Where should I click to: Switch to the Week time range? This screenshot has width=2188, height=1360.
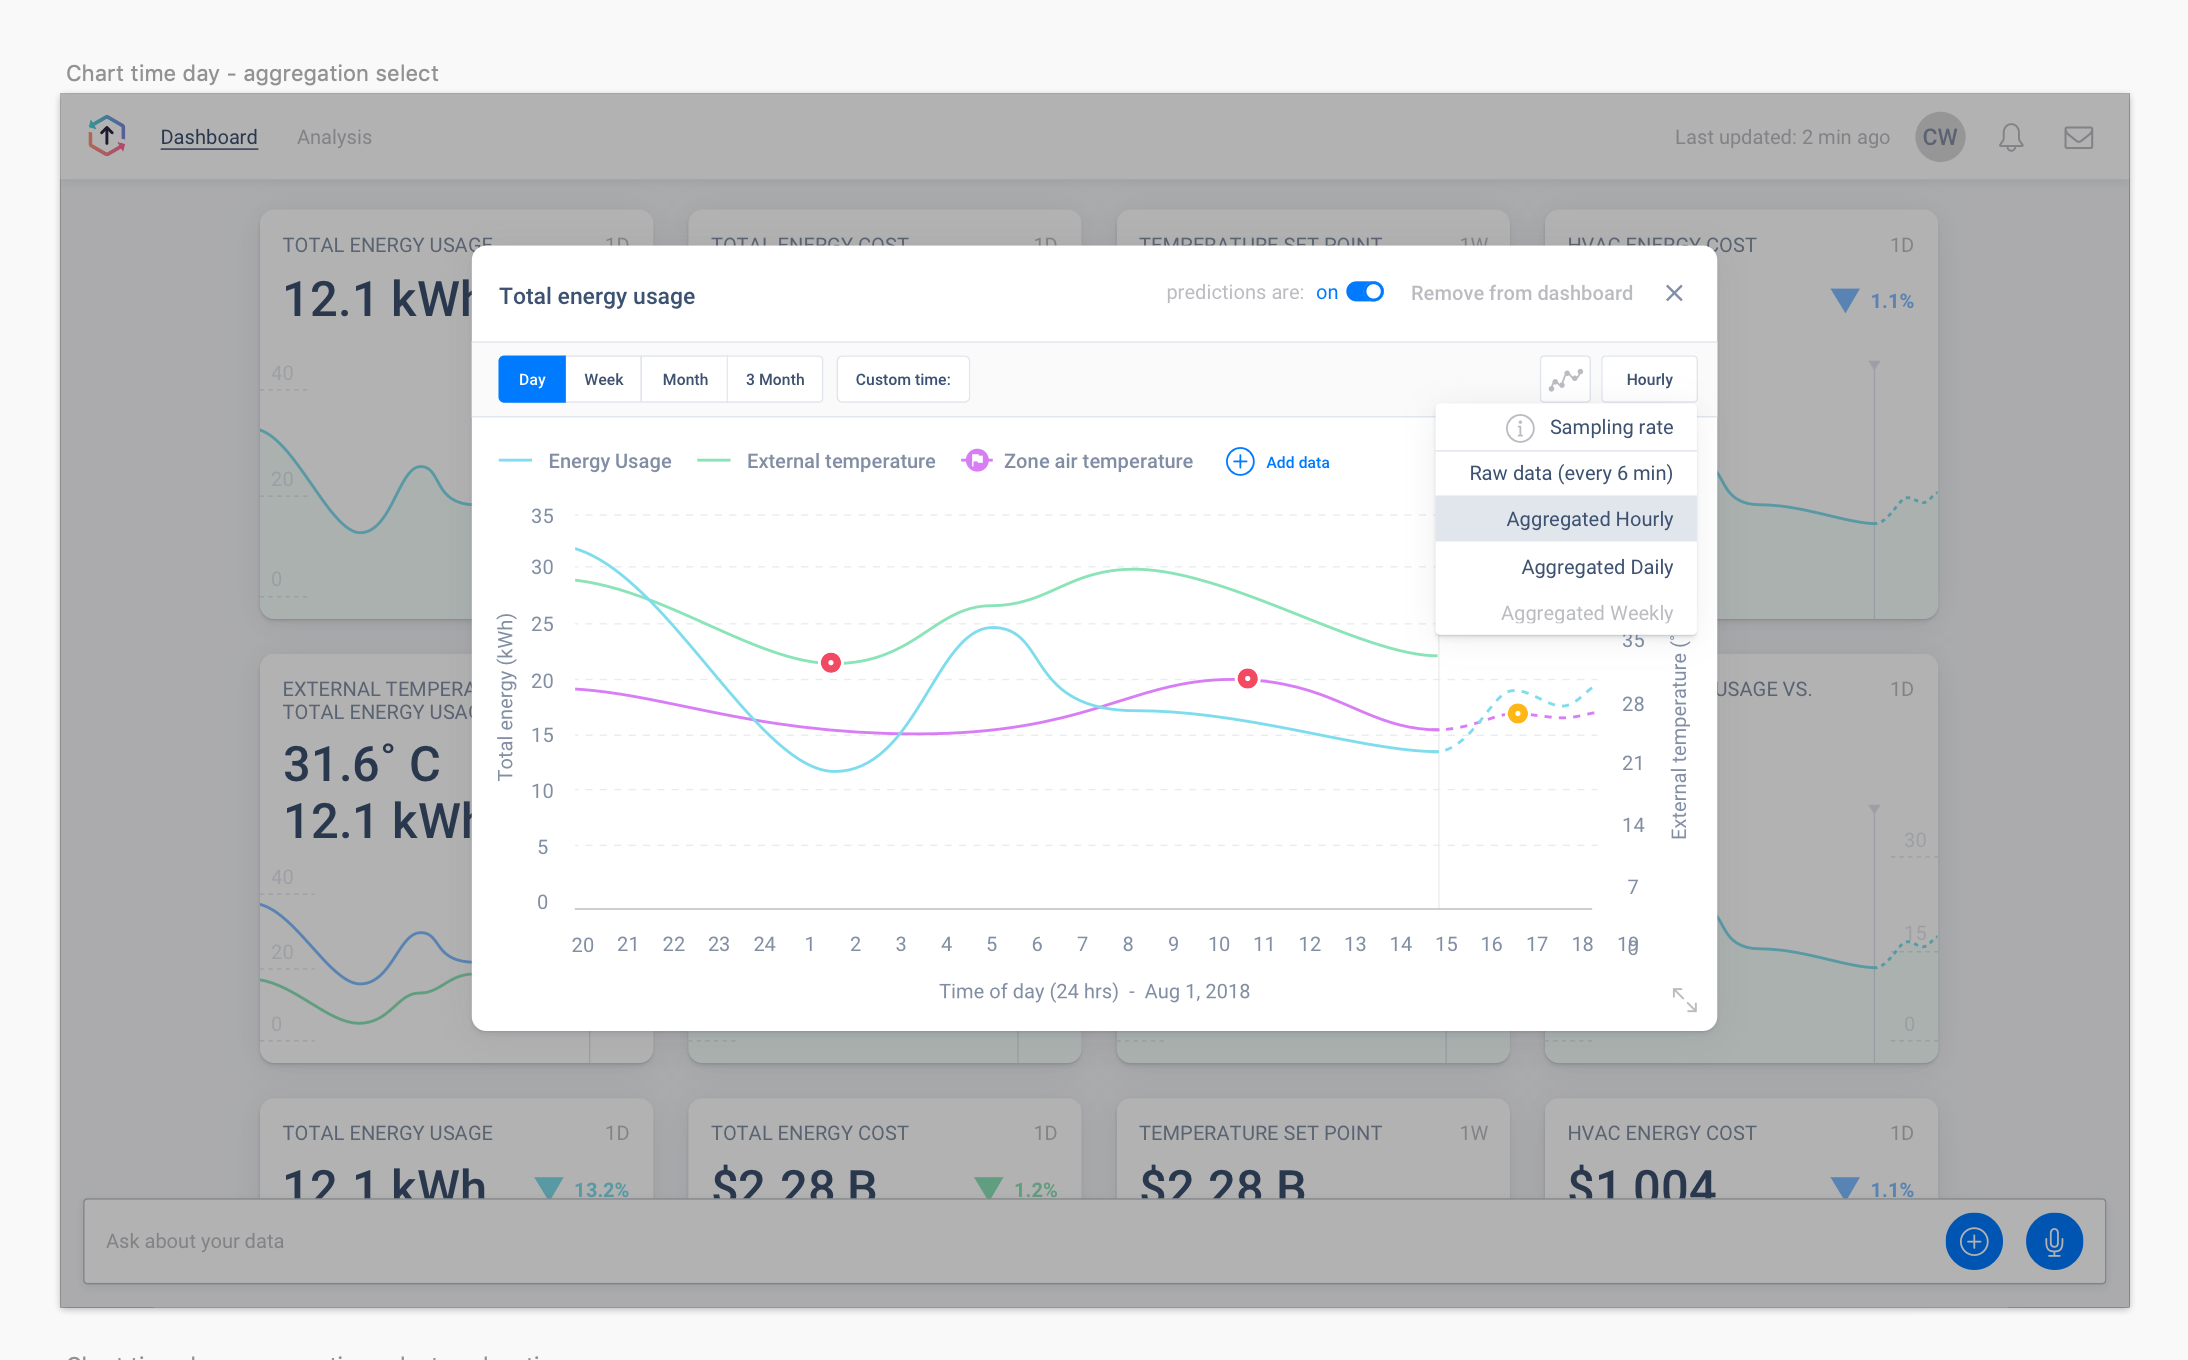(x=604, y=379)
